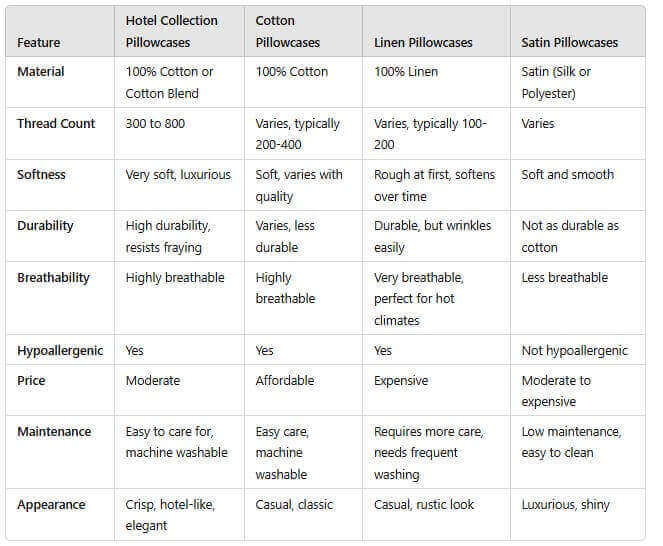Select the Cotton Pillowcases column header
This screenshot has width=663, height=546.
pos(289,31)
